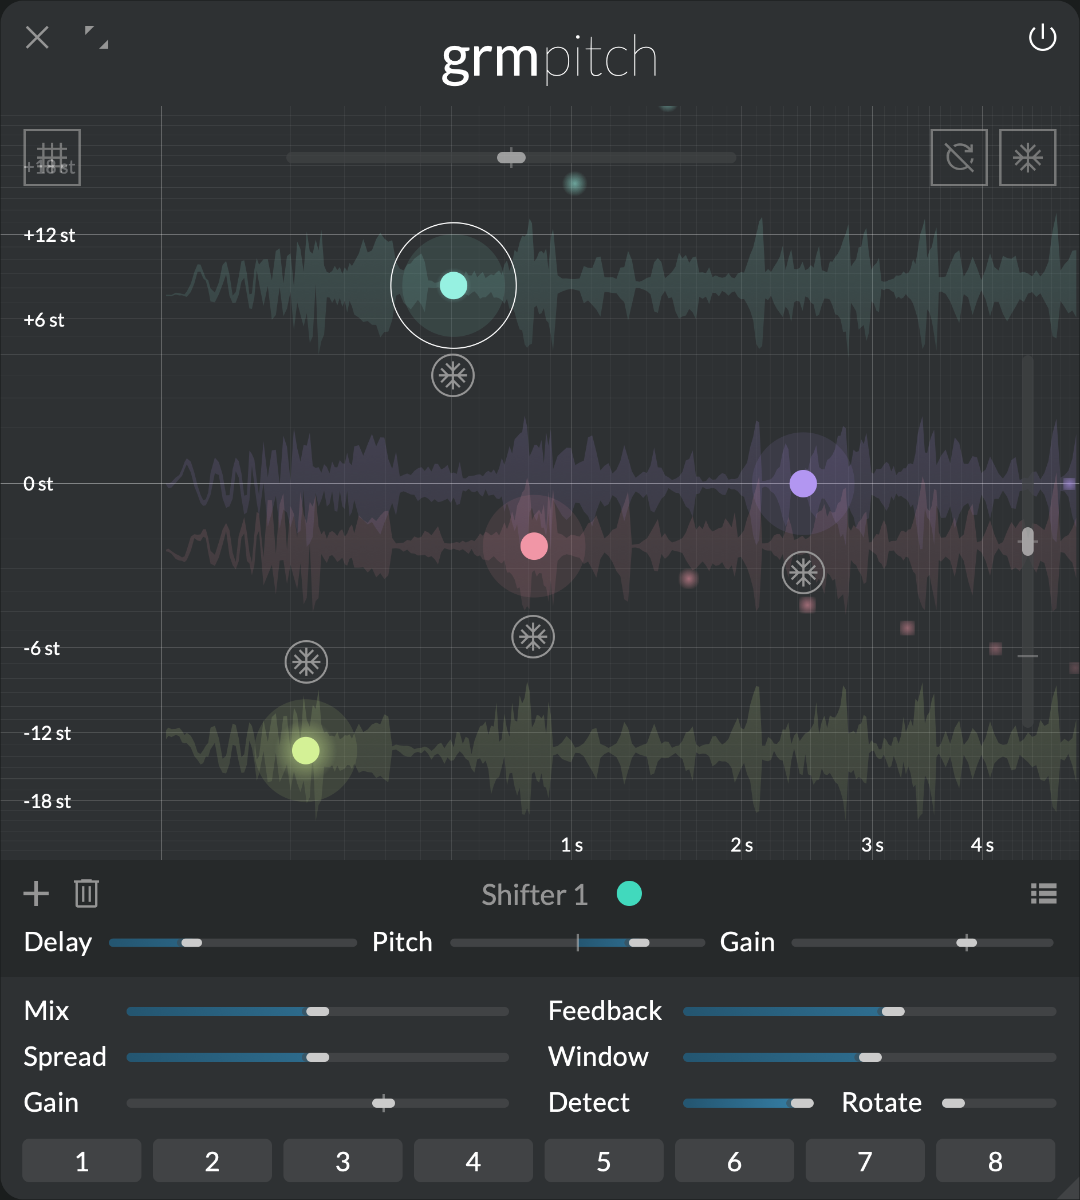Image resolution: width=1080 pixels, height=1200 pixels.
Task: Select preset slot 5
Action: [x=604, y=1161]
